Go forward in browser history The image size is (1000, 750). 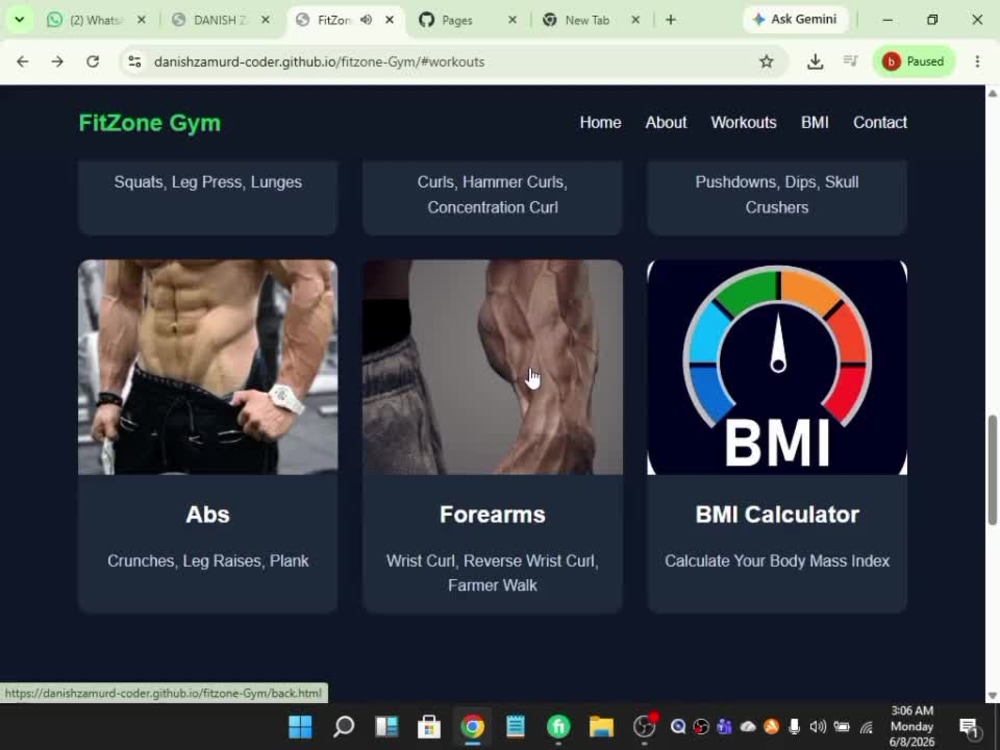coord(57,62)
